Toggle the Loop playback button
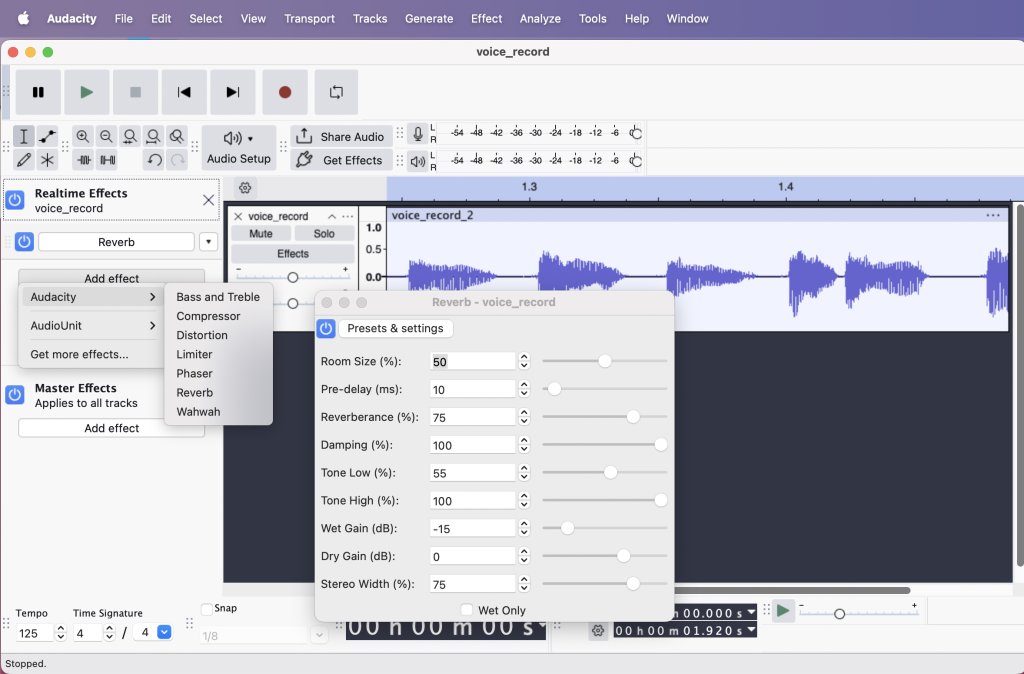The image size is (1024, 674). [x=336, y=92]
